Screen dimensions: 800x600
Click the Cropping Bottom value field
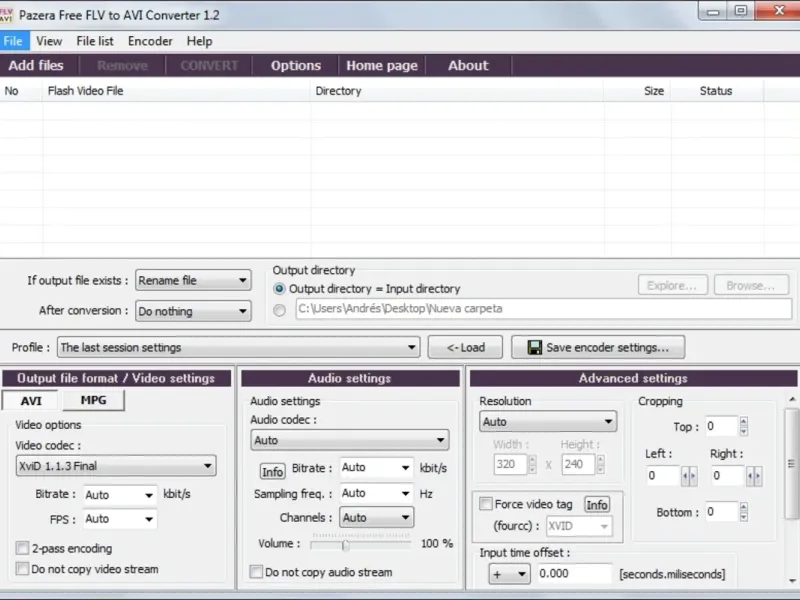721,512
